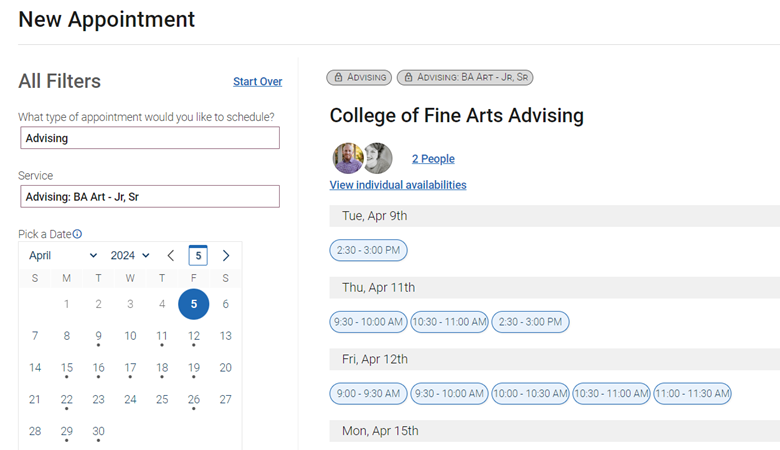This screenshot has width=780, height=450.
Task: Open the 2 People link
Action: (433, 159)
